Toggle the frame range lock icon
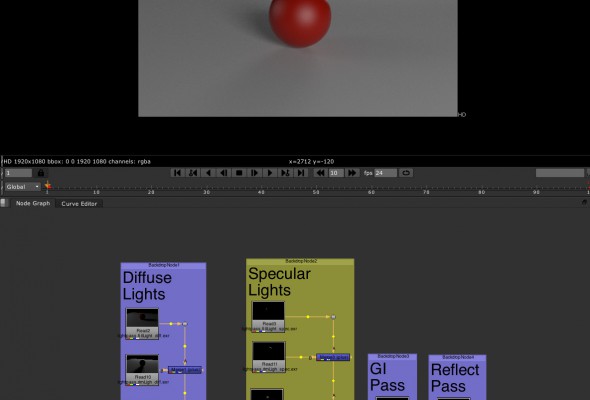 pos(41,173)
